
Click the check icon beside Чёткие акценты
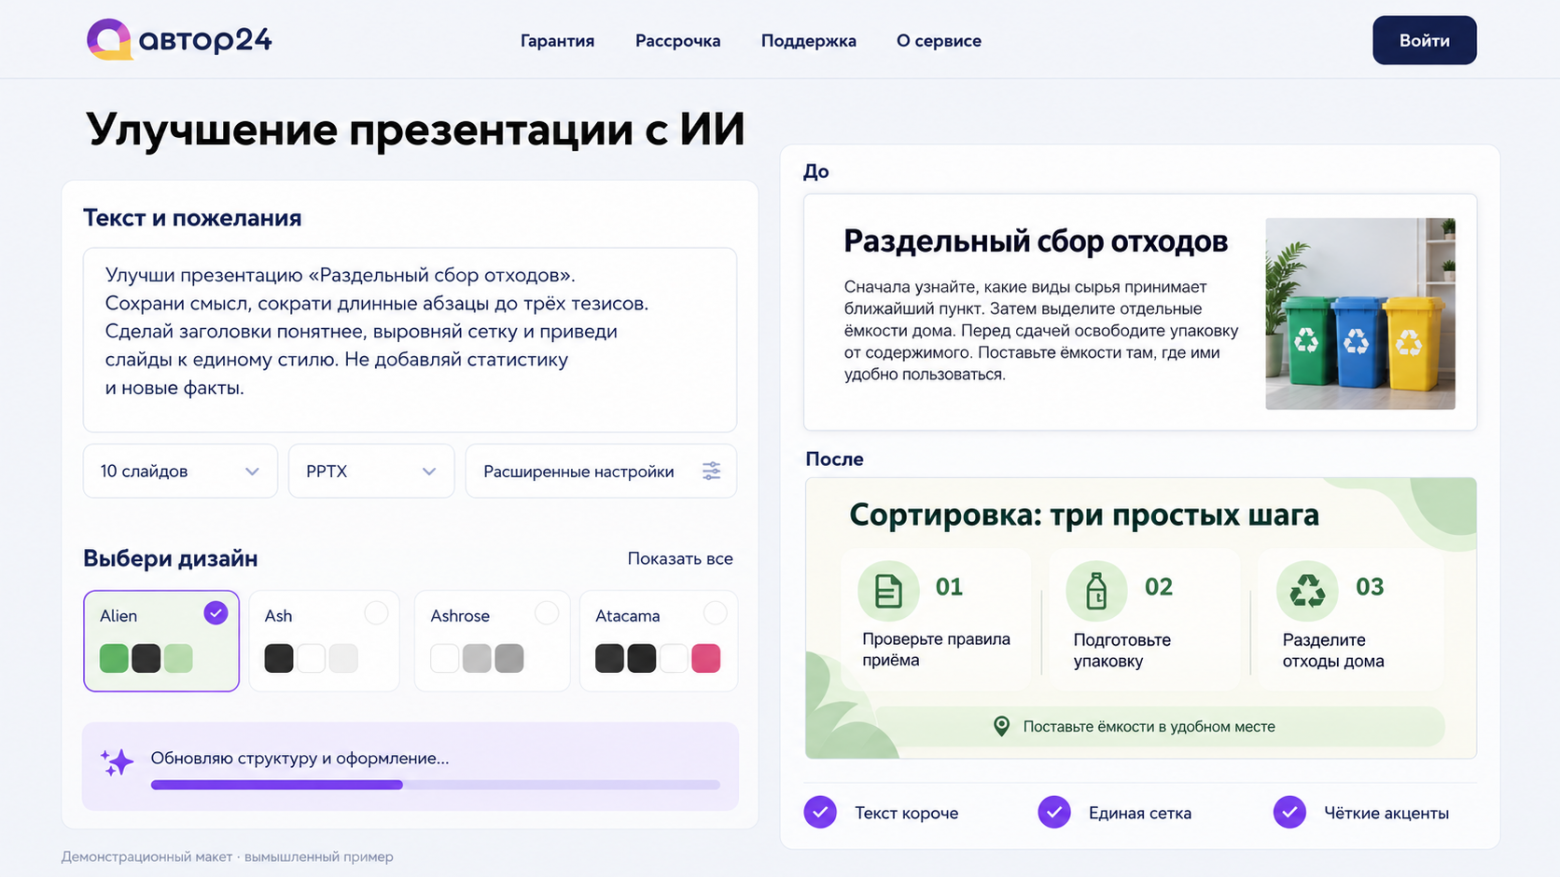point(1289,812)
